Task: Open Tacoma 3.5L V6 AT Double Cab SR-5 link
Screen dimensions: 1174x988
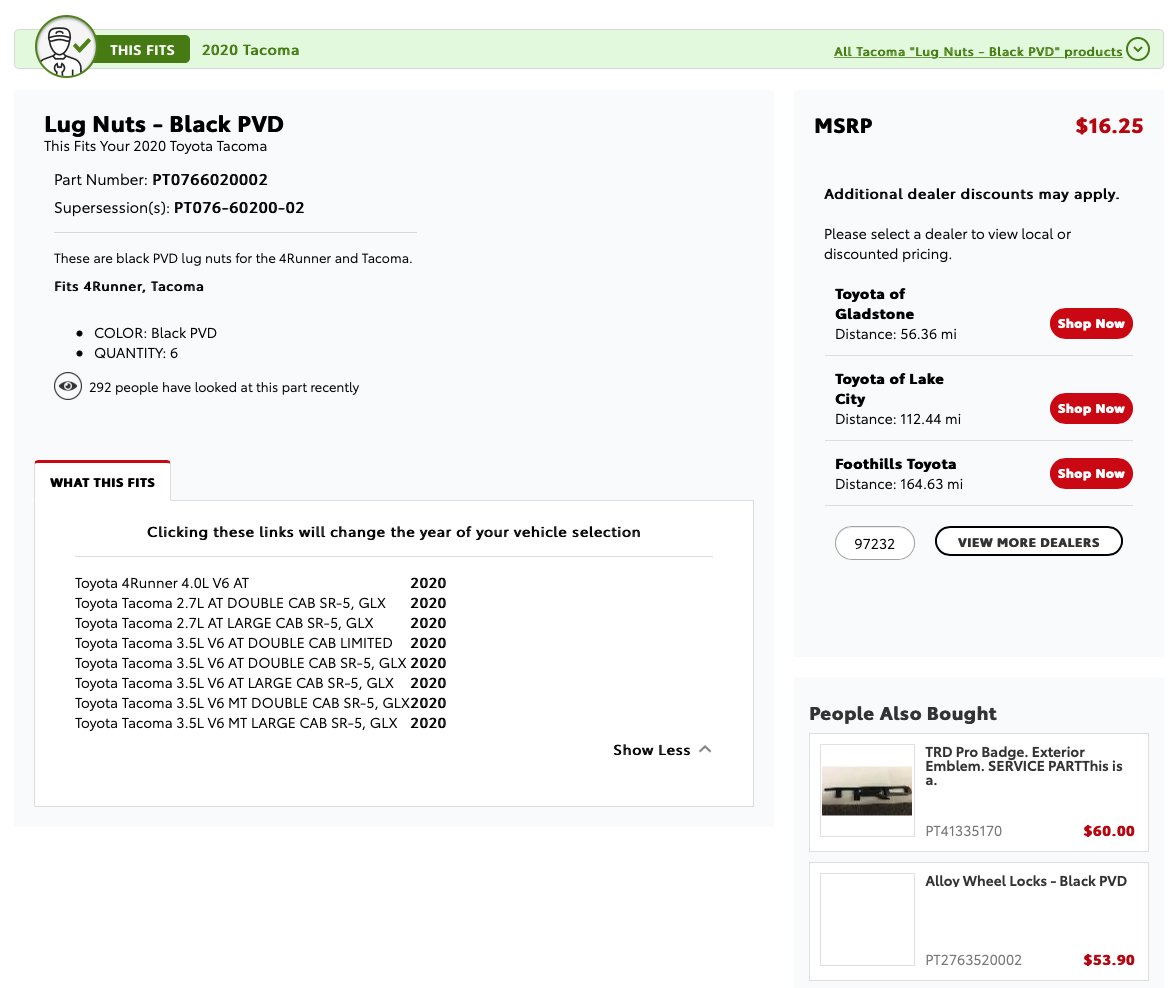Action: [x=240, y=663]
